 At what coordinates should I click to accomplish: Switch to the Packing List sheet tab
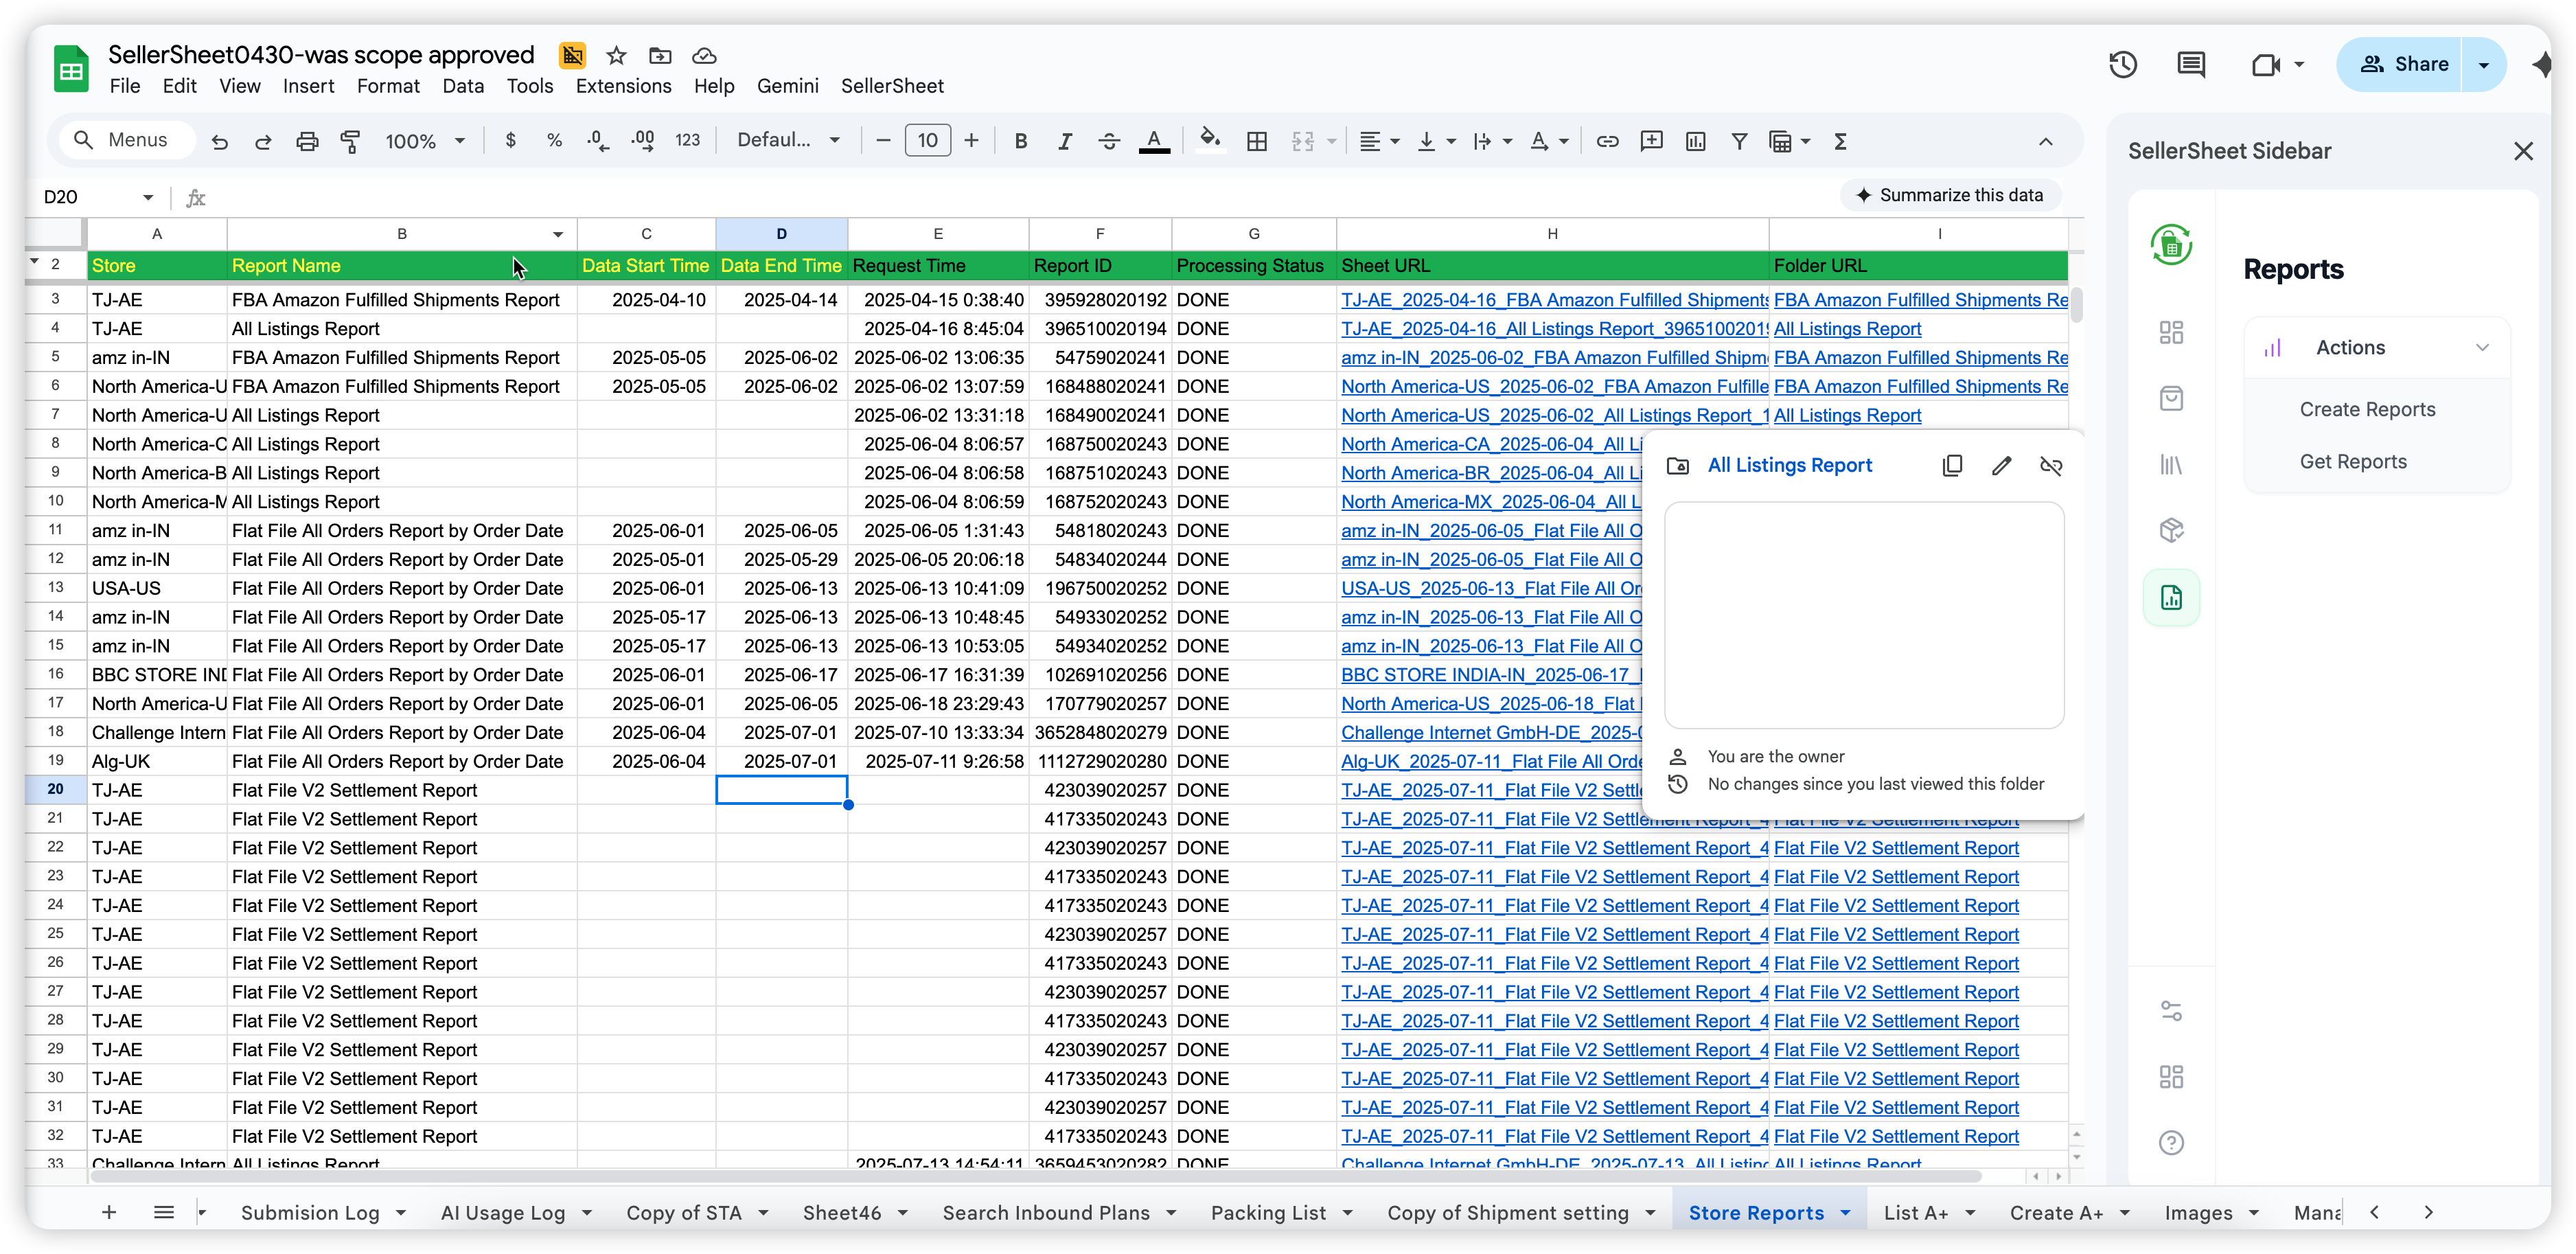click(x=1268, y=1213)
